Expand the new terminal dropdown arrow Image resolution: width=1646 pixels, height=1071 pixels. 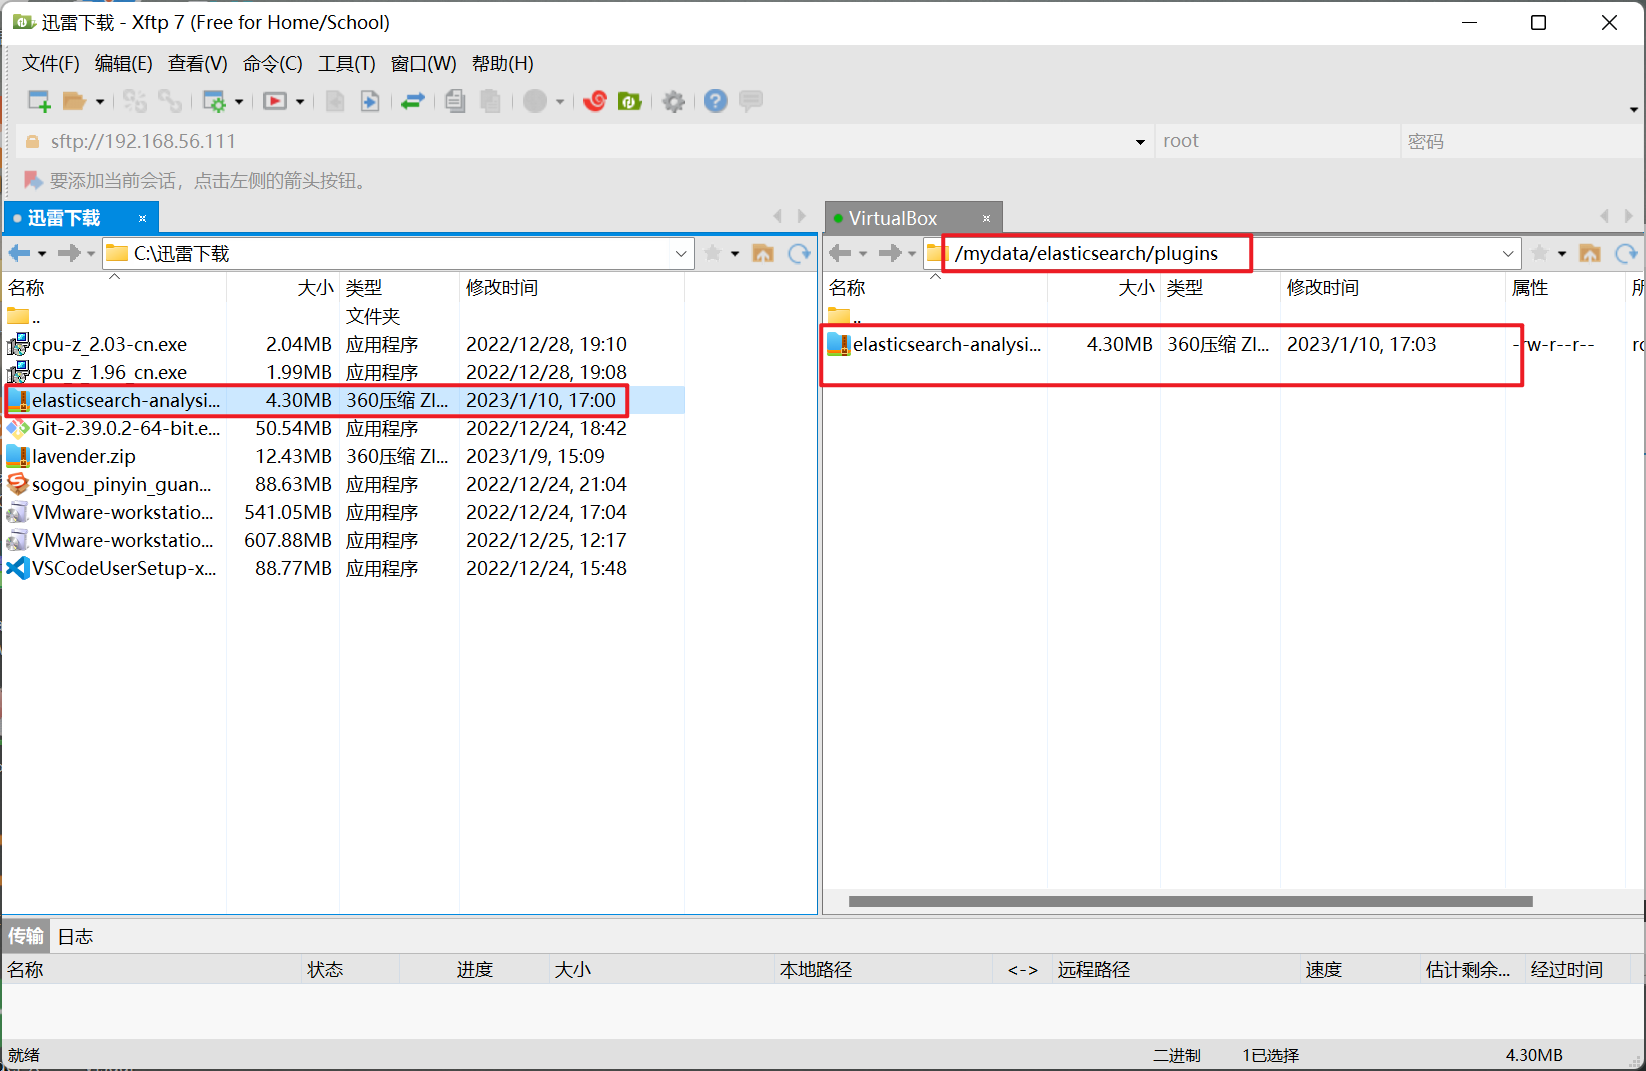(x=299, y=102)
